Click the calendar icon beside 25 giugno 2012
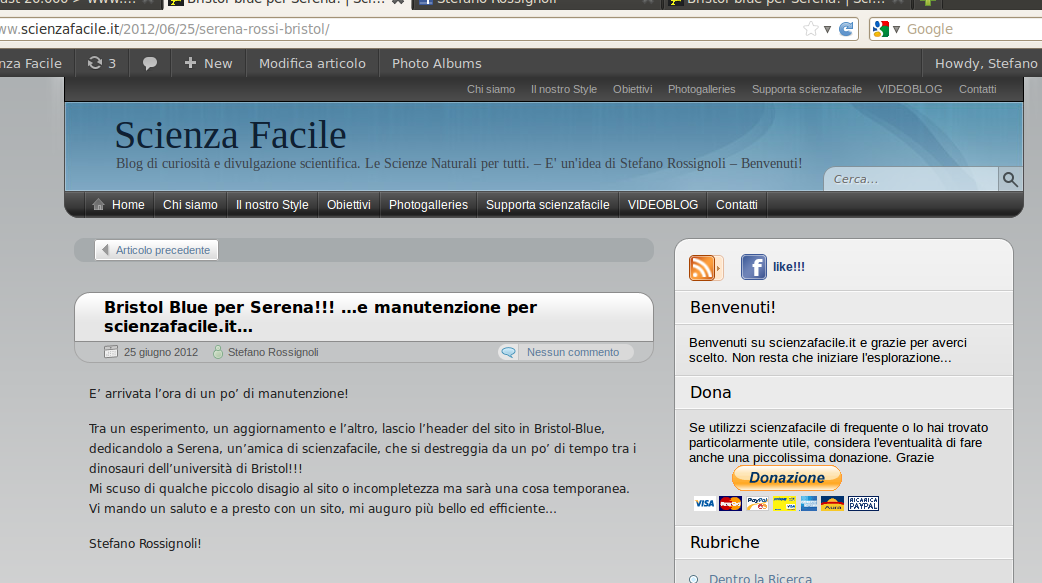The height and width of the screenshot is (583, 1042). coord(111,352)
